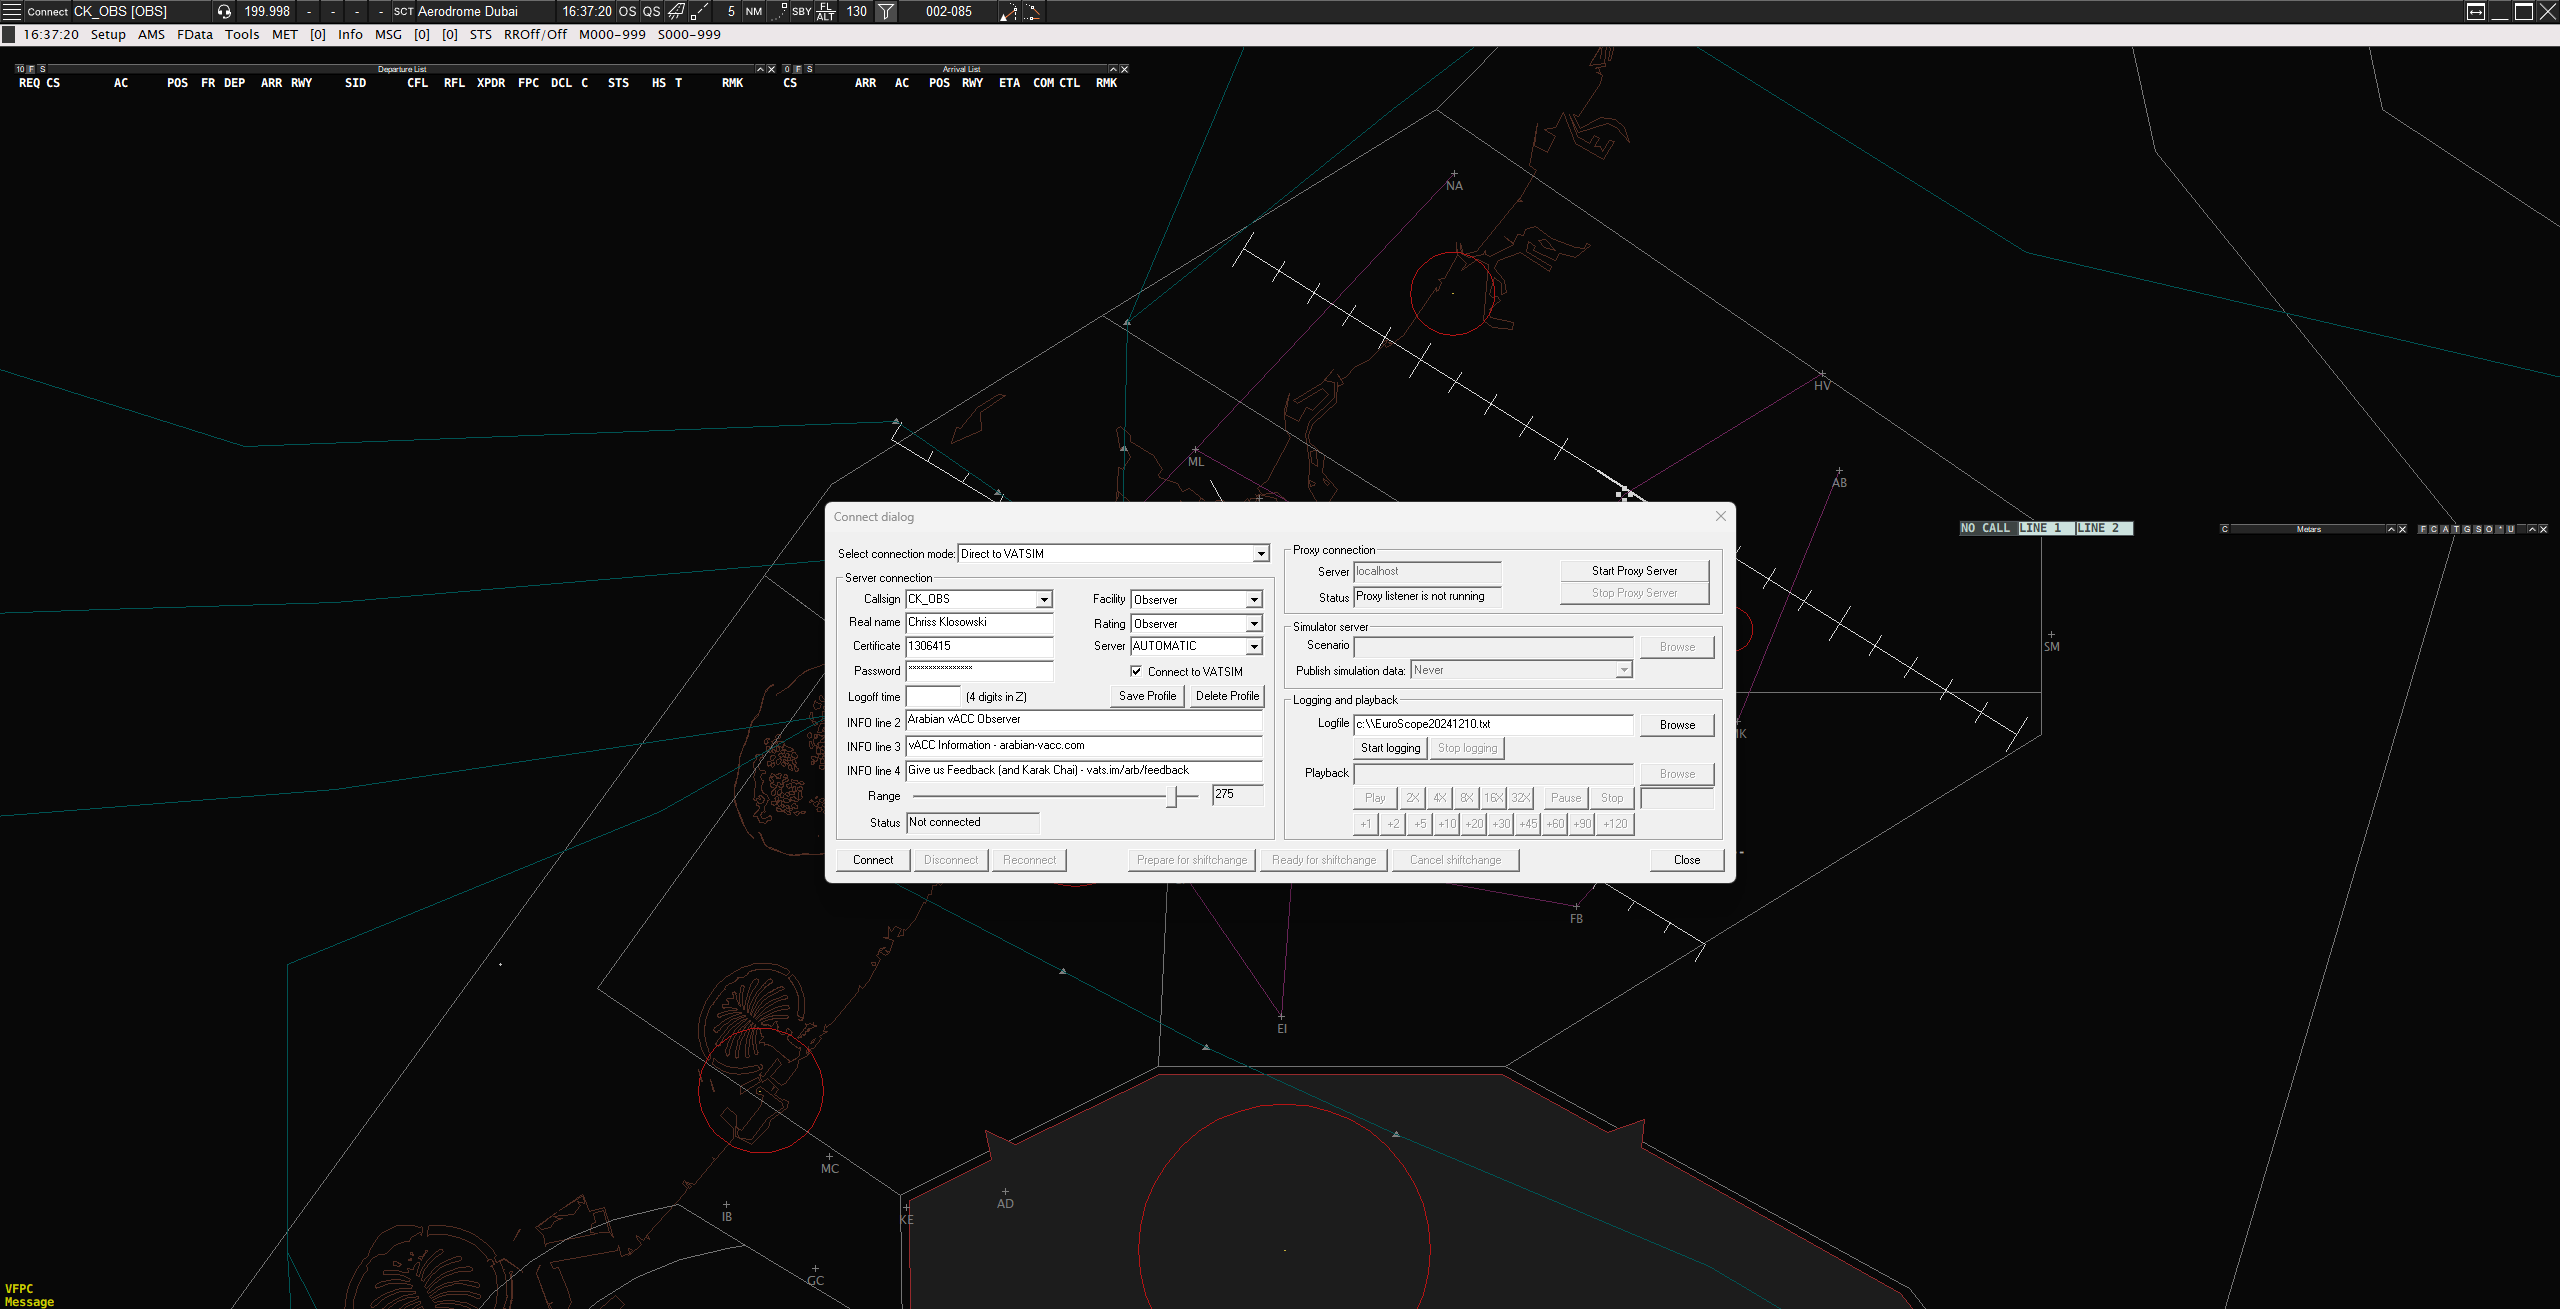Image resolution: width=2560 pixels, height=1309 pixels.
Task: Open the Server AUTOMATIC dropdown
Action: 1254,646
